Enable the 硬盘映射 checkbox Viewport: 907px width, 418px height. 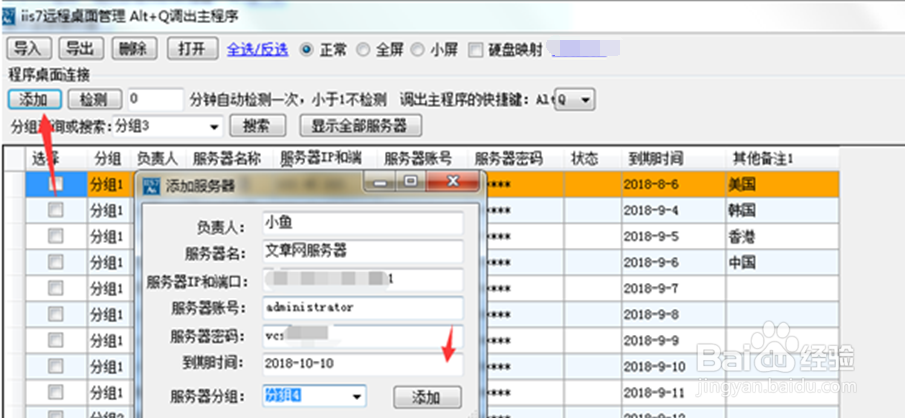475,50
